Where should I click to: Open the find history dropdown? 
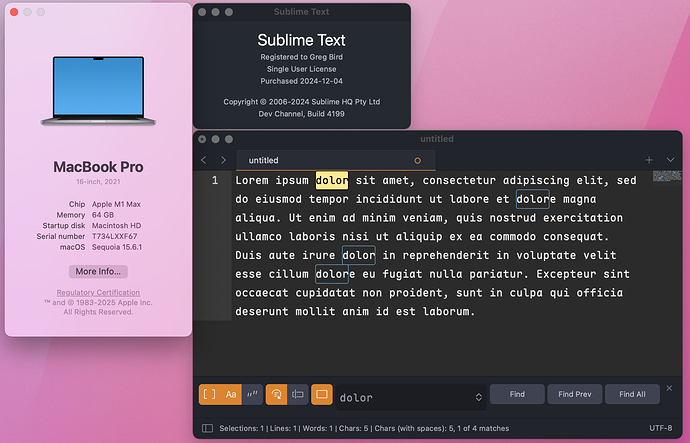(478, 397)
